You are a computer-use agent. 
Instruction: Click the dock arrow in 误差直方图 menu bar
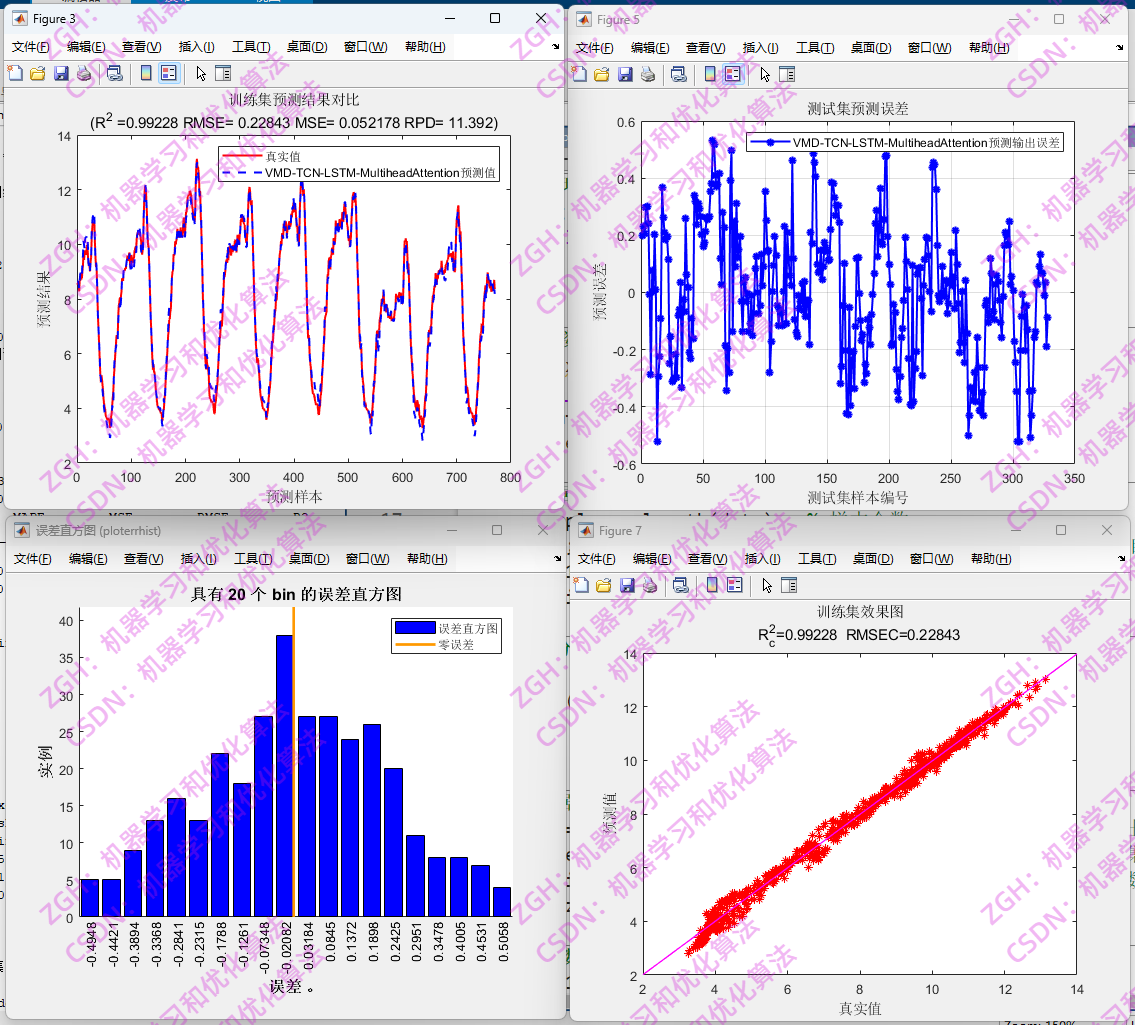(x=557, y=559)
